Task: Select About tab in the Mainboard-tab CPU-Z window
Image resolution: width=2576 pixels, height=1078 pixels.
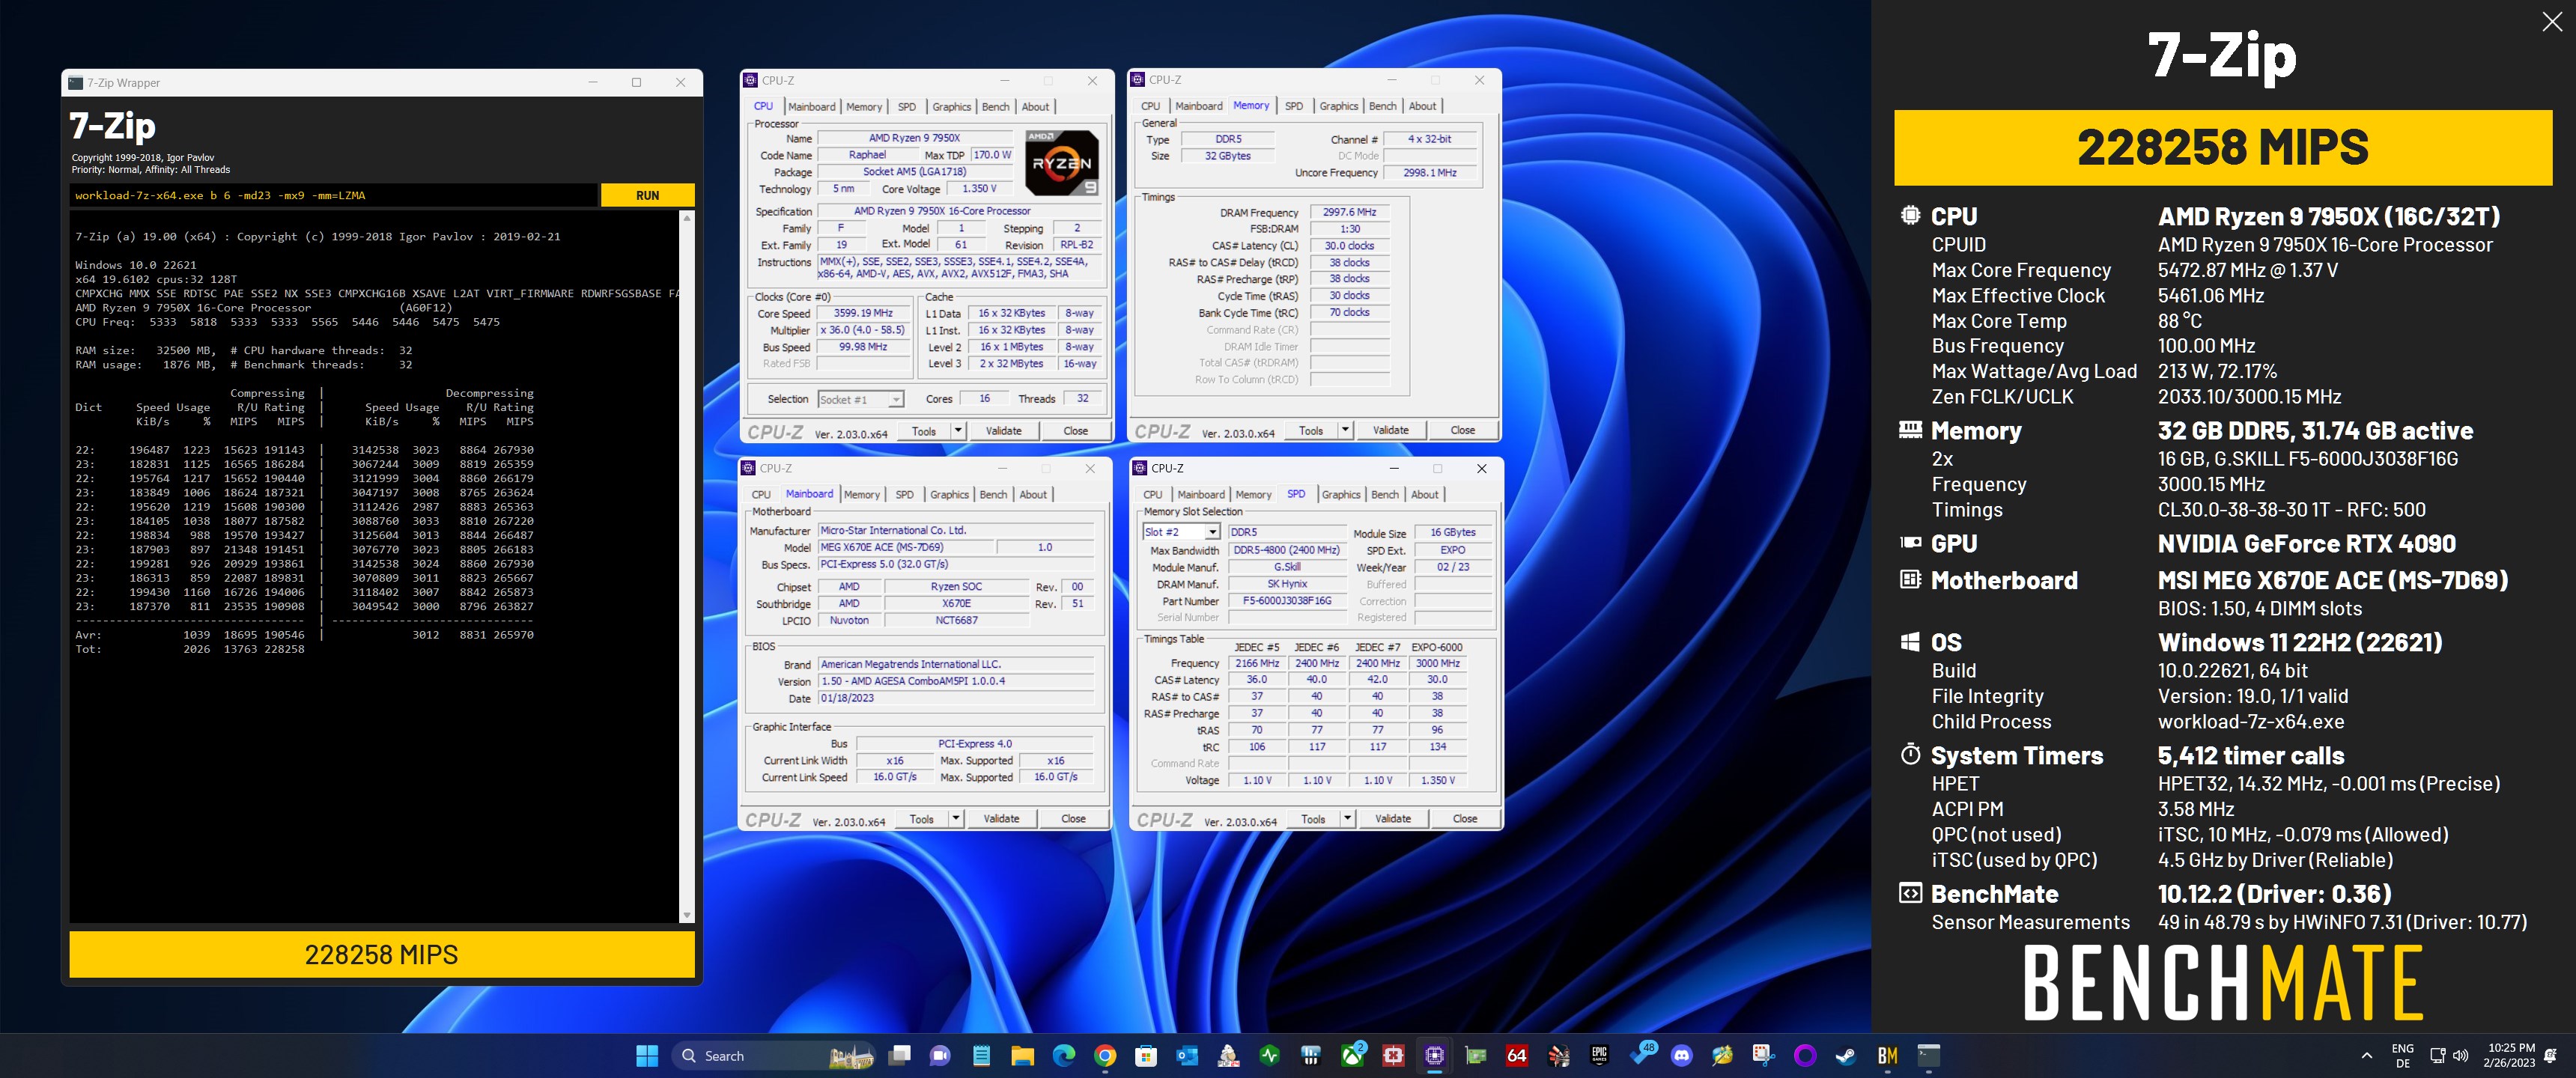Action: (x=1033, y=495)
